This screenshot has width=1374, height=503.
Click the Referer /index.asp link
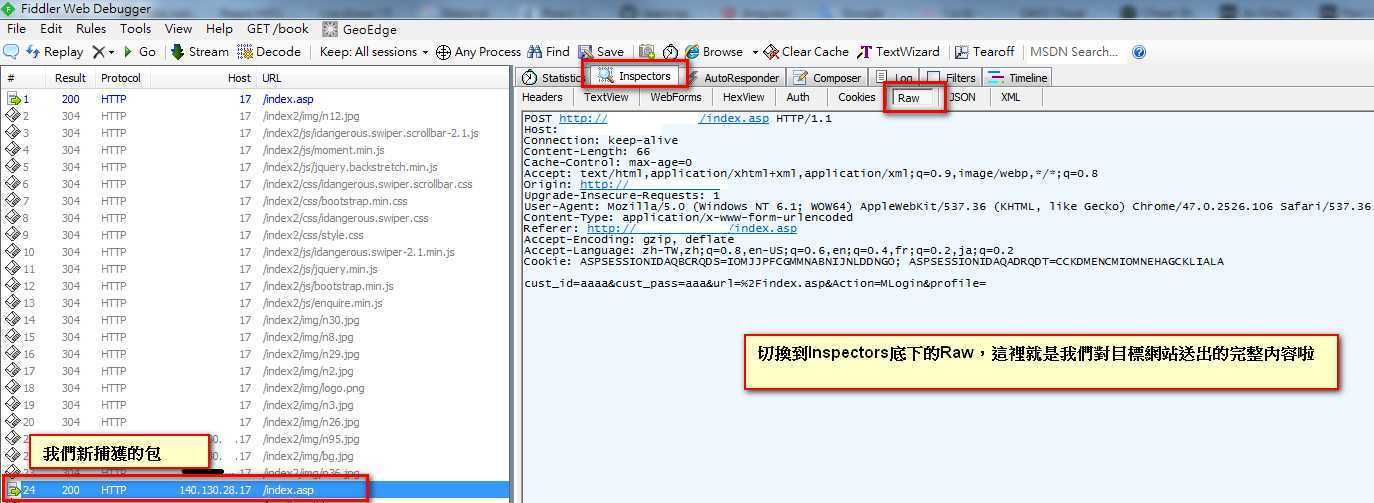click(692, 228)
